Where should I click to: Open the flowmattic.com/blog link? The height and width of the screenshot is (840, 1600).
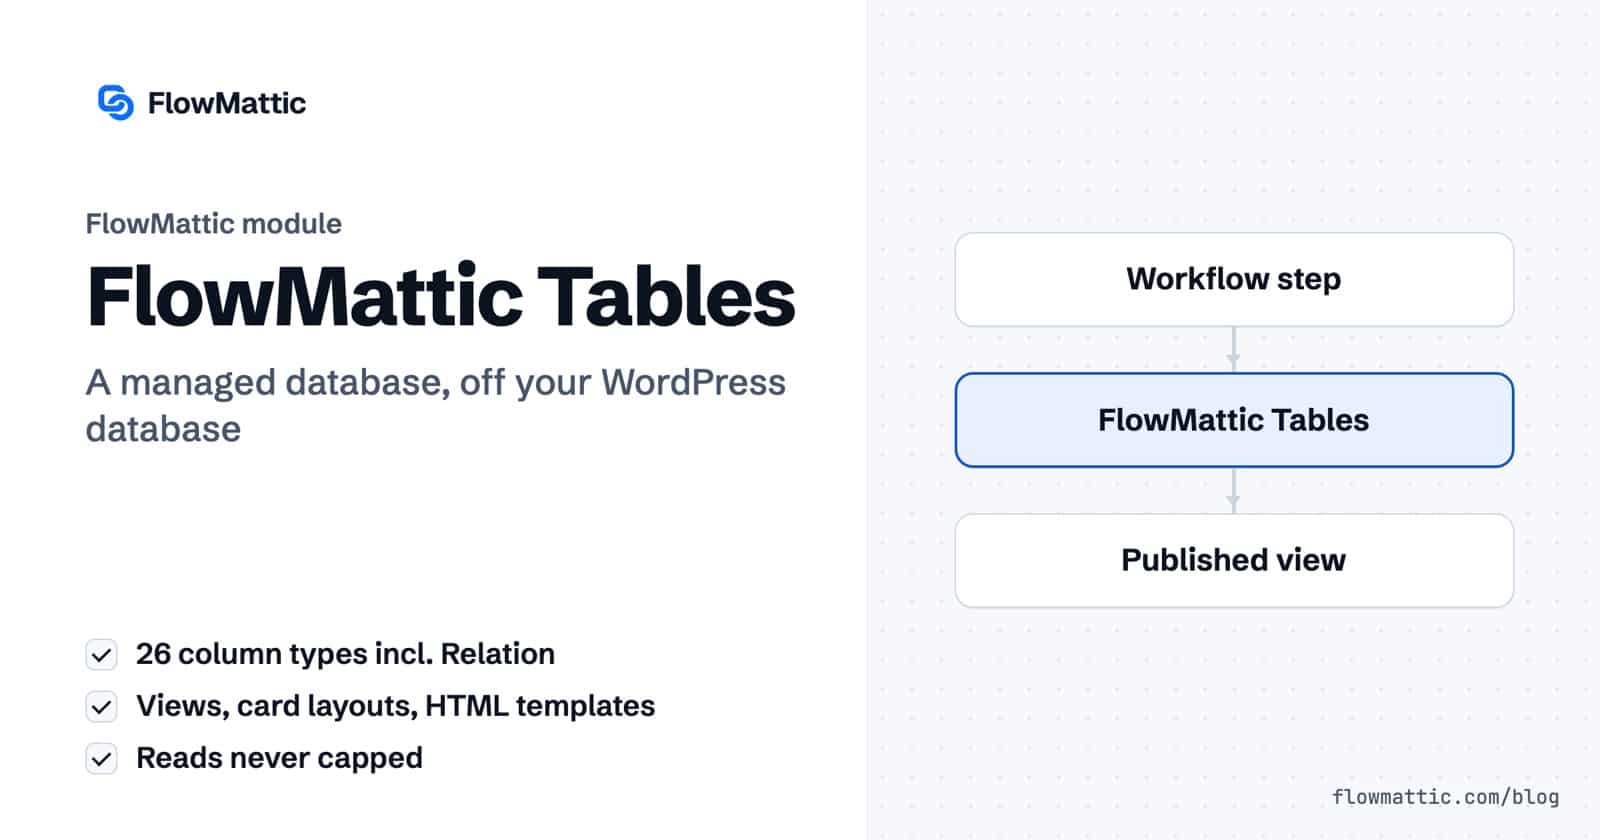[x=1445, y=797]
